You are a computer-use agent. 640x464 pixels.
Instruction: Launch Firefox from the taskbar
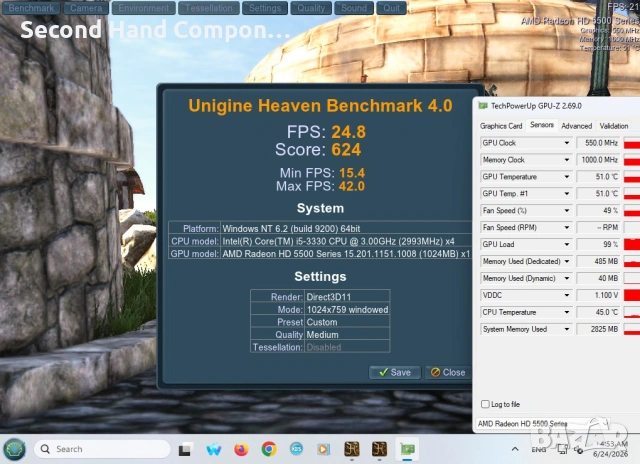tap(241, 449)
